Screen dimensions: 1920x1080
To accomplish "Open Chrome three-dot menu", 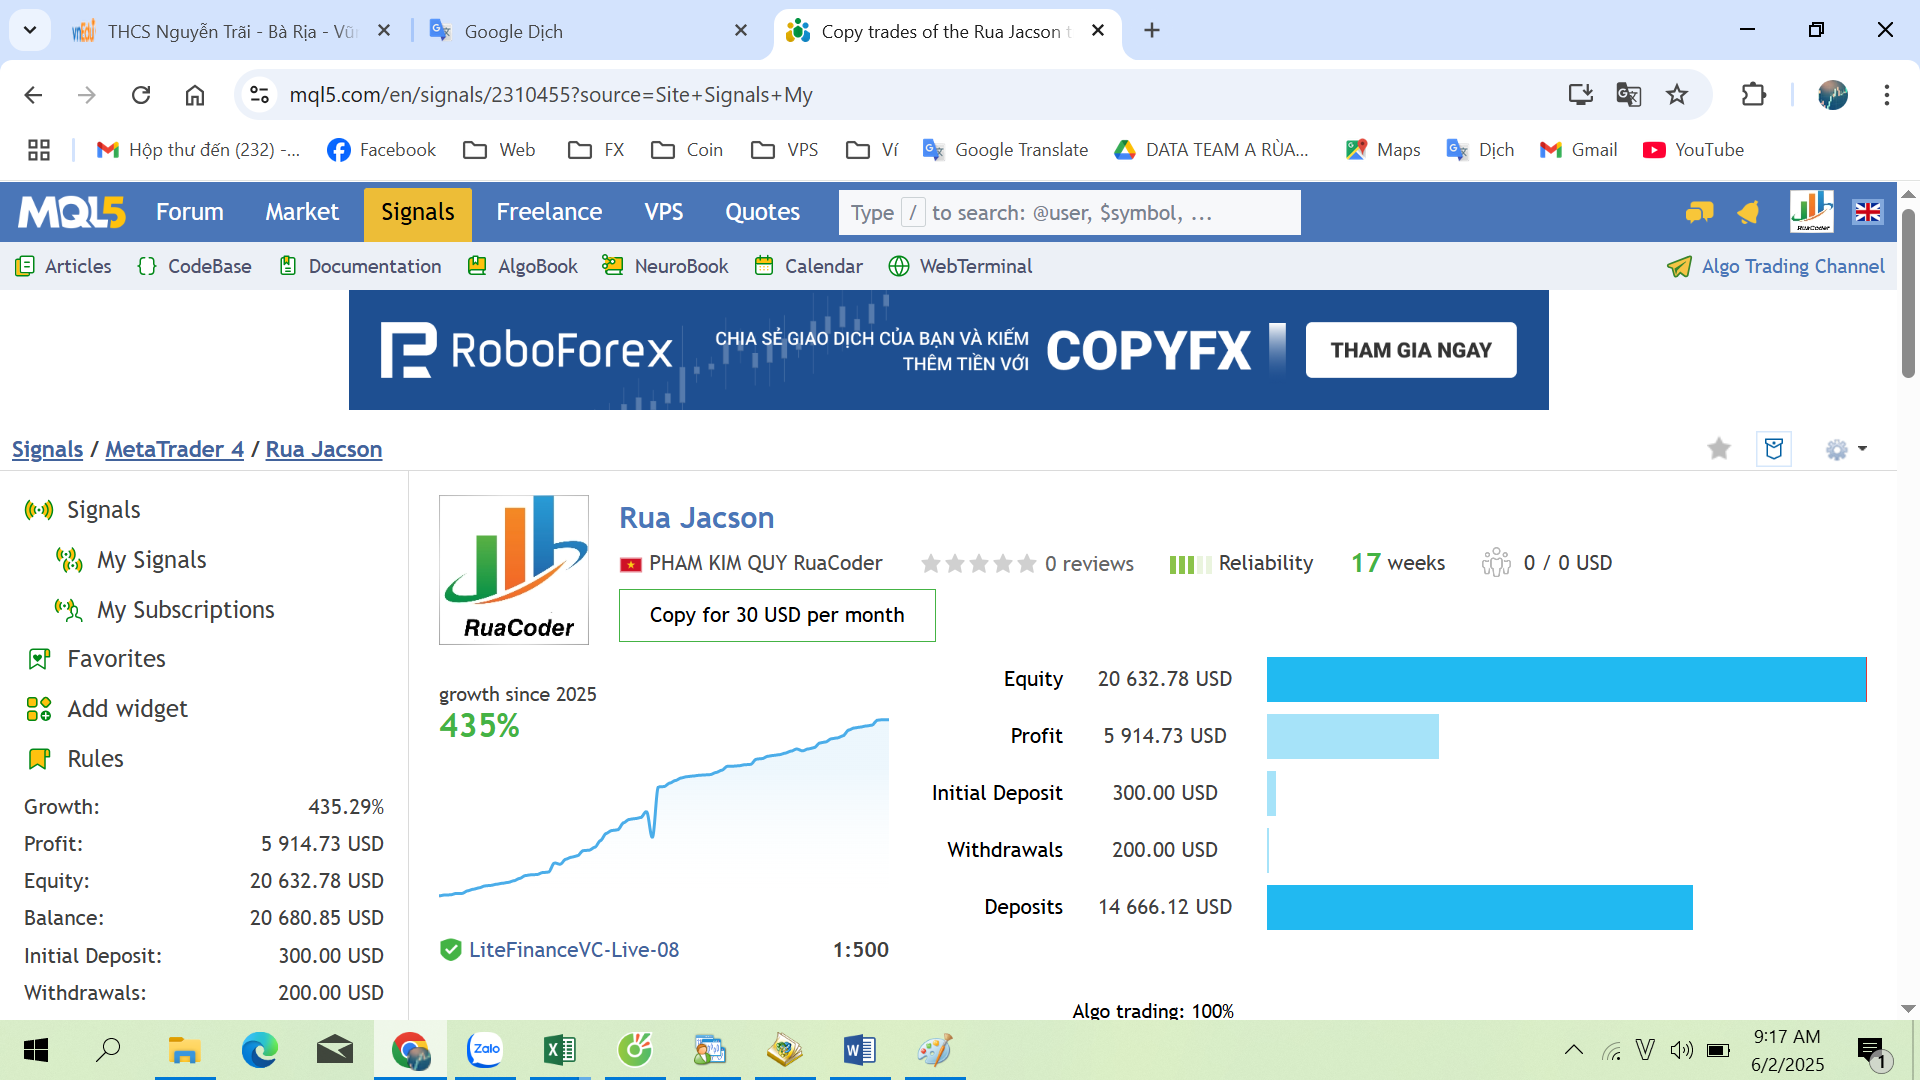I will (x=1887, y=95).
